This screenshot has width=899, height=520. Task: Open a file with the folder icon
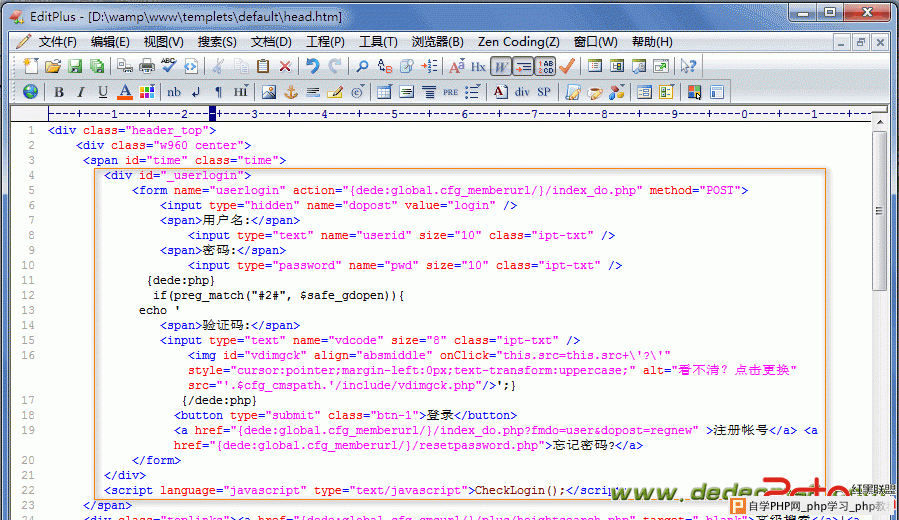click(x=53, y=67)
